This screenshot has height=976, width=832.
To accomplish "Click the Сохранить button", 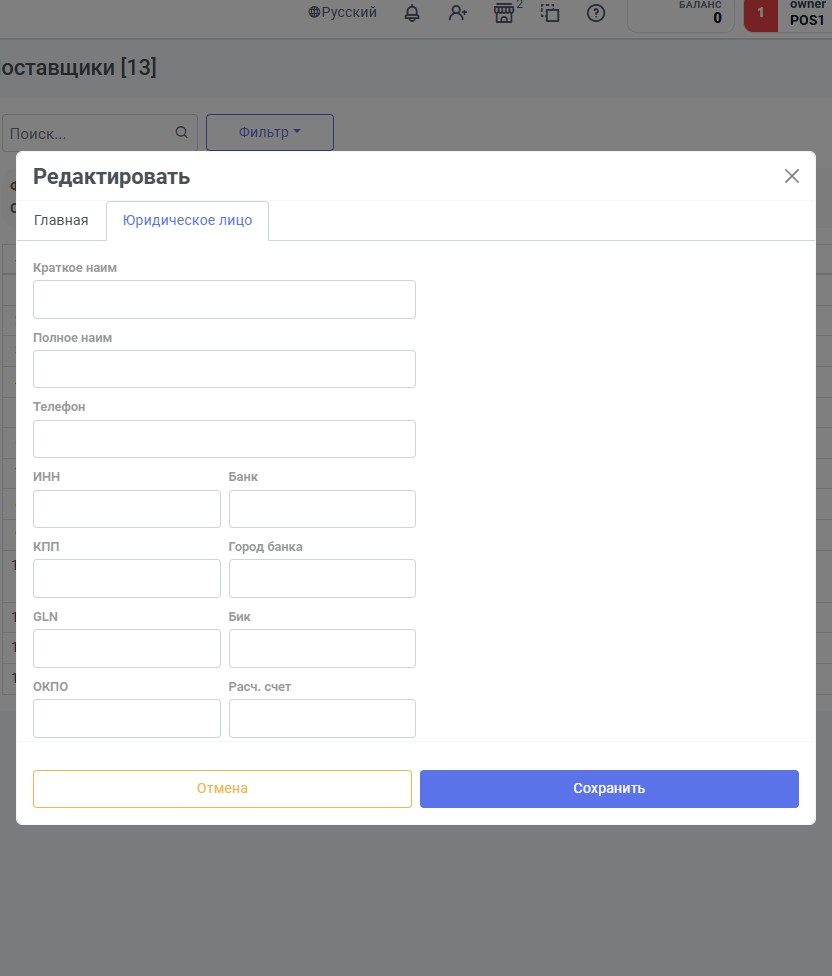I will coord(609,789).
